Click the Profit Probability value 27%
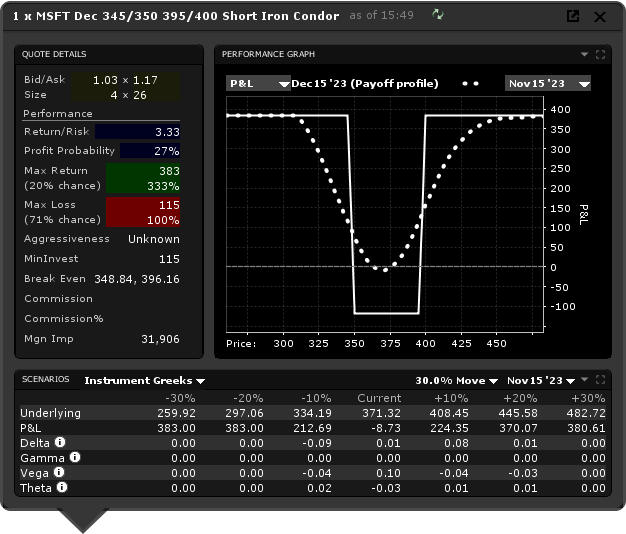Screen dimensions: 626x534 (167, 151)
